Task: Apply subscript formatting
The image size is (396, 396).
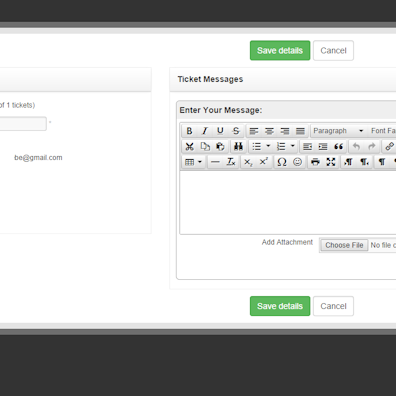Action: [x=248, y=162]
